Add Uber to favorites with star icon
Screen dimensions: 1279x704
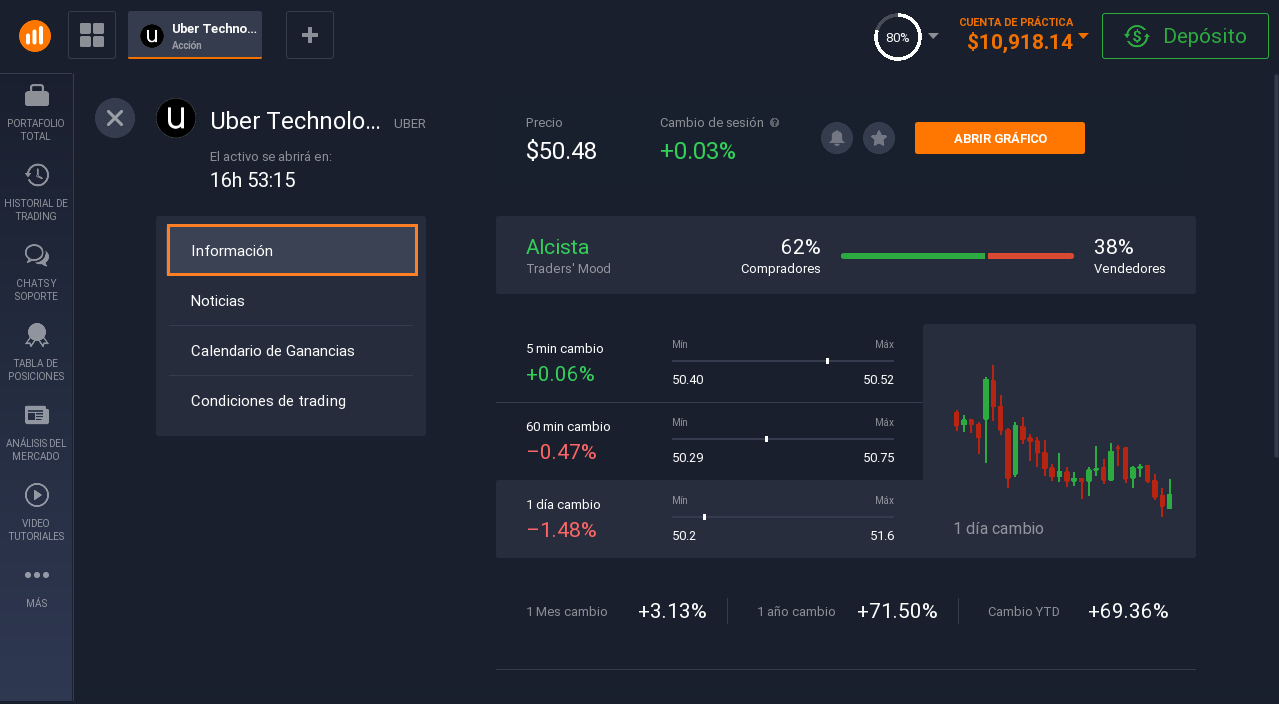coord(879,138)
